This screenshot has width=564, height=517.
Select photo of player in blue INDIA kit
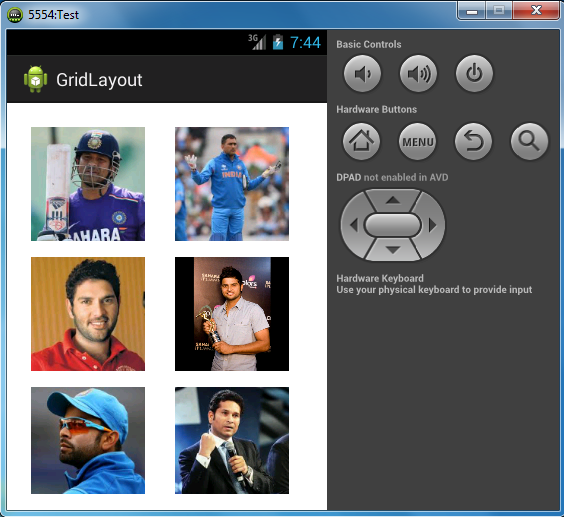tap(232, 184)
